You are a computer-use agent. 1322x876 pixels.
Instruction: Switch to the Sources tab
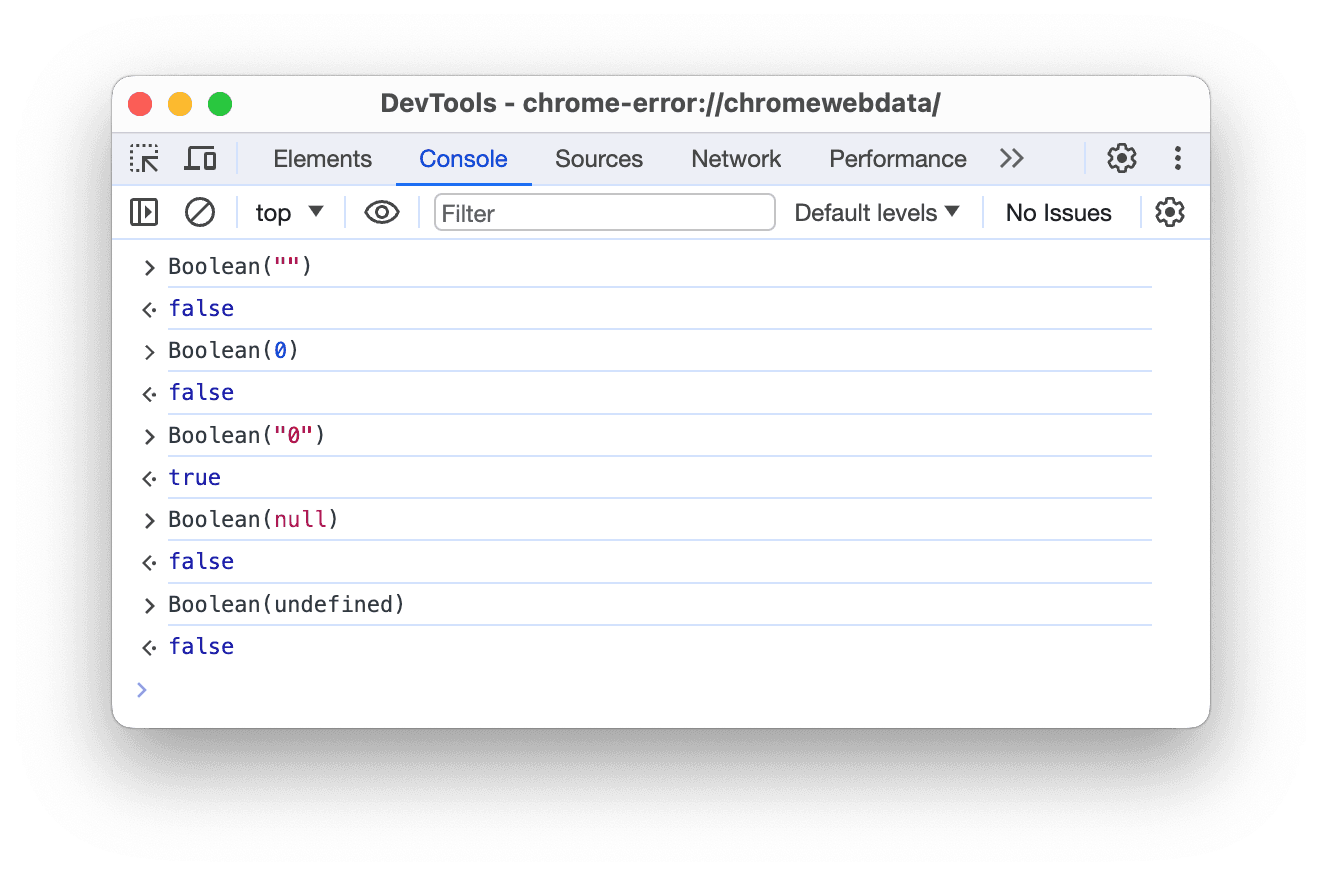click(x=598, y=159)
